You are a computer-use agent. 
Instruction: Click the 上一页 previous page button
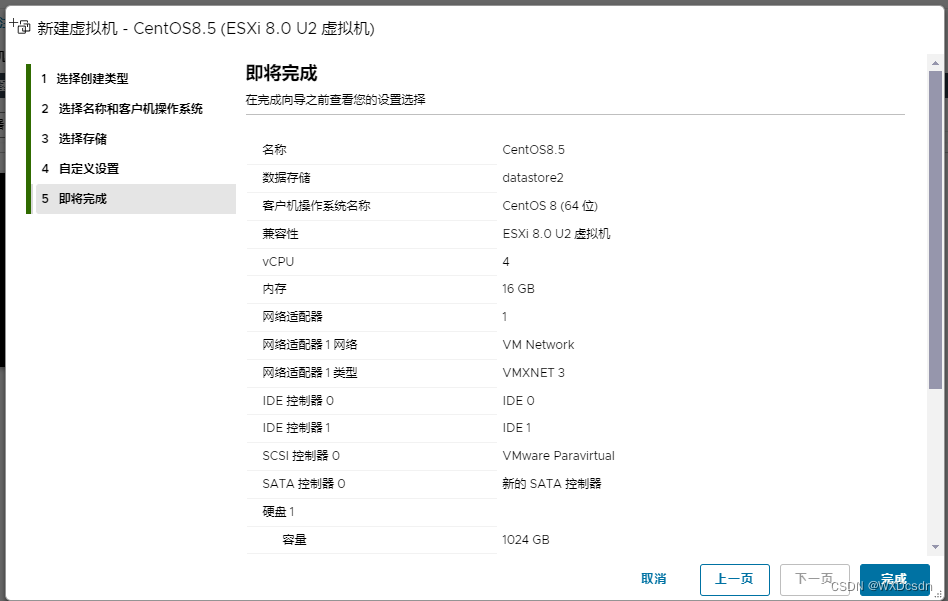[735, 580]
